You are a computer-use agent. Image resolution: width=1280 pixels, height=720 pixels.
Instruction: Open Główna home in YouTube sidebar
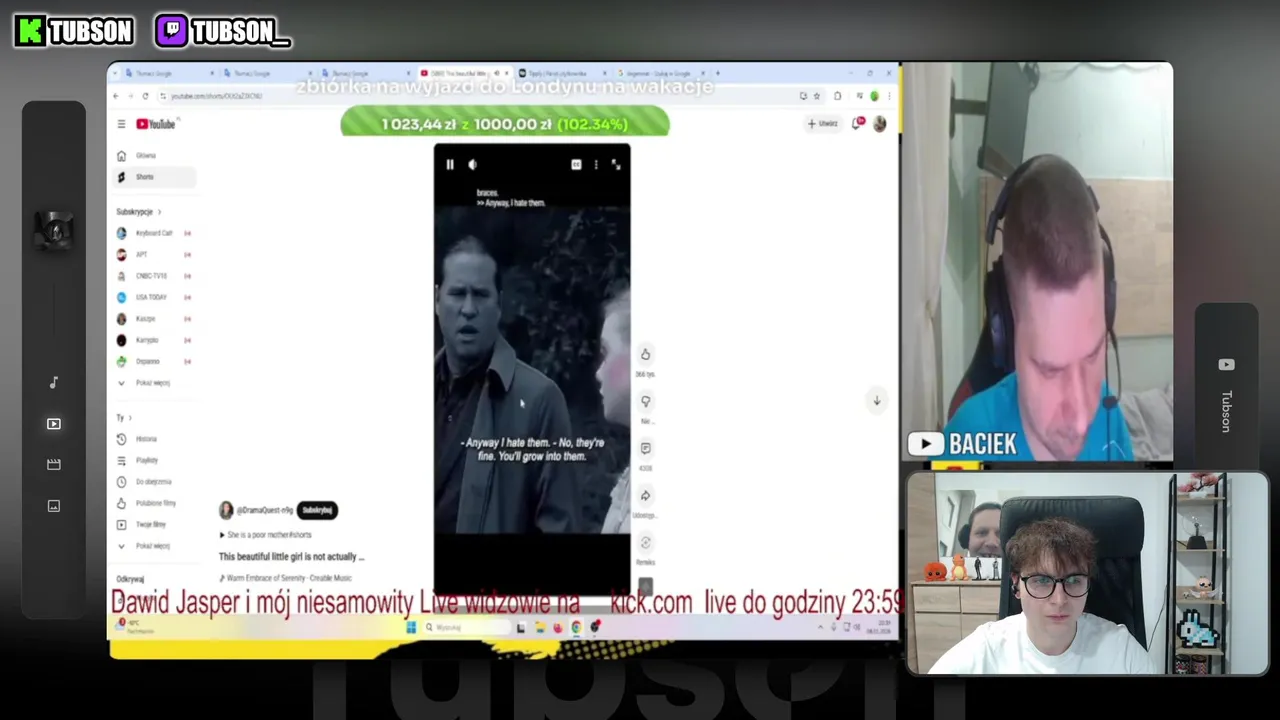(x=155, y=156)
